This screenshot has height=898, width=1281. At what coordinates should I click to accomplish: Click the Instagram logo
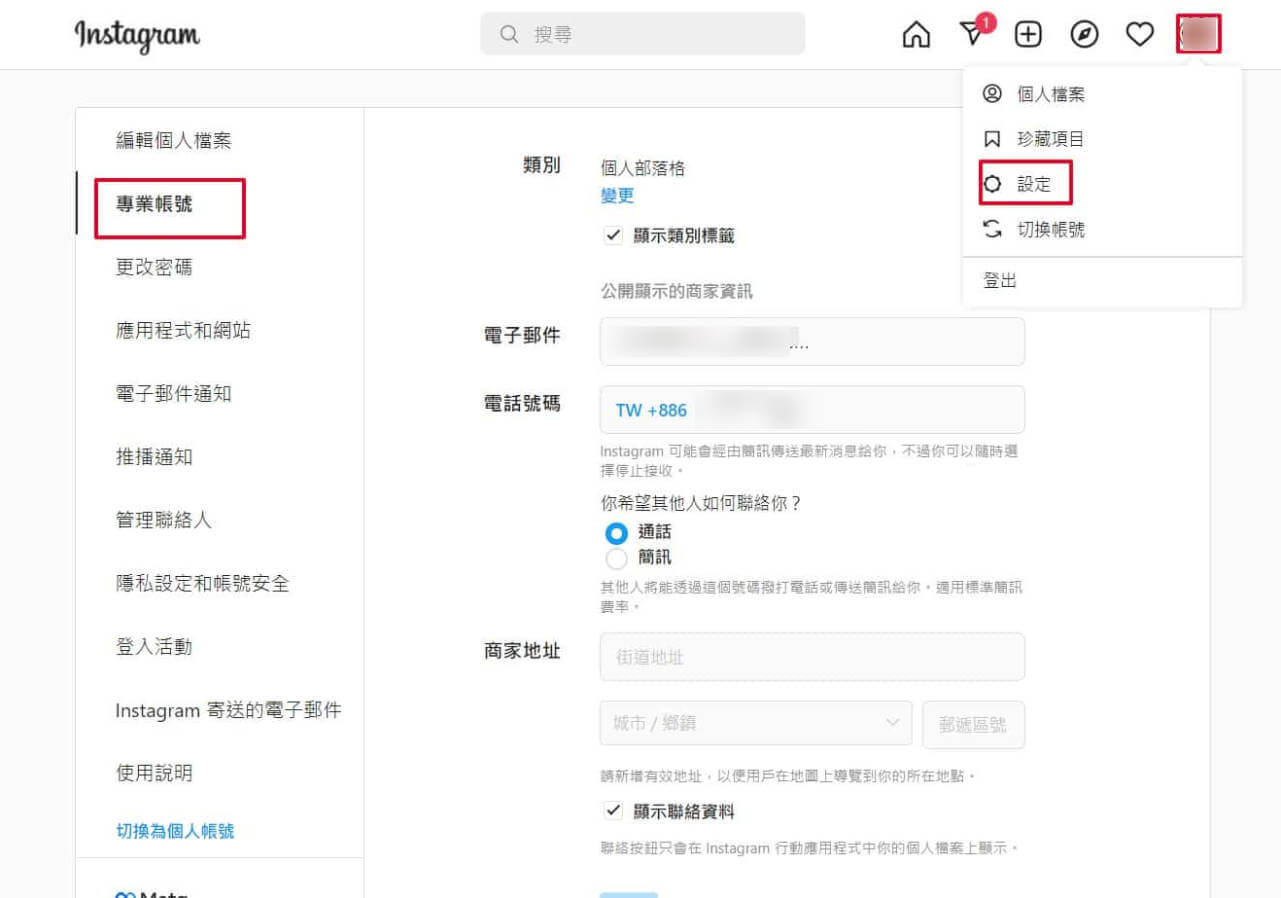[136, 34]
